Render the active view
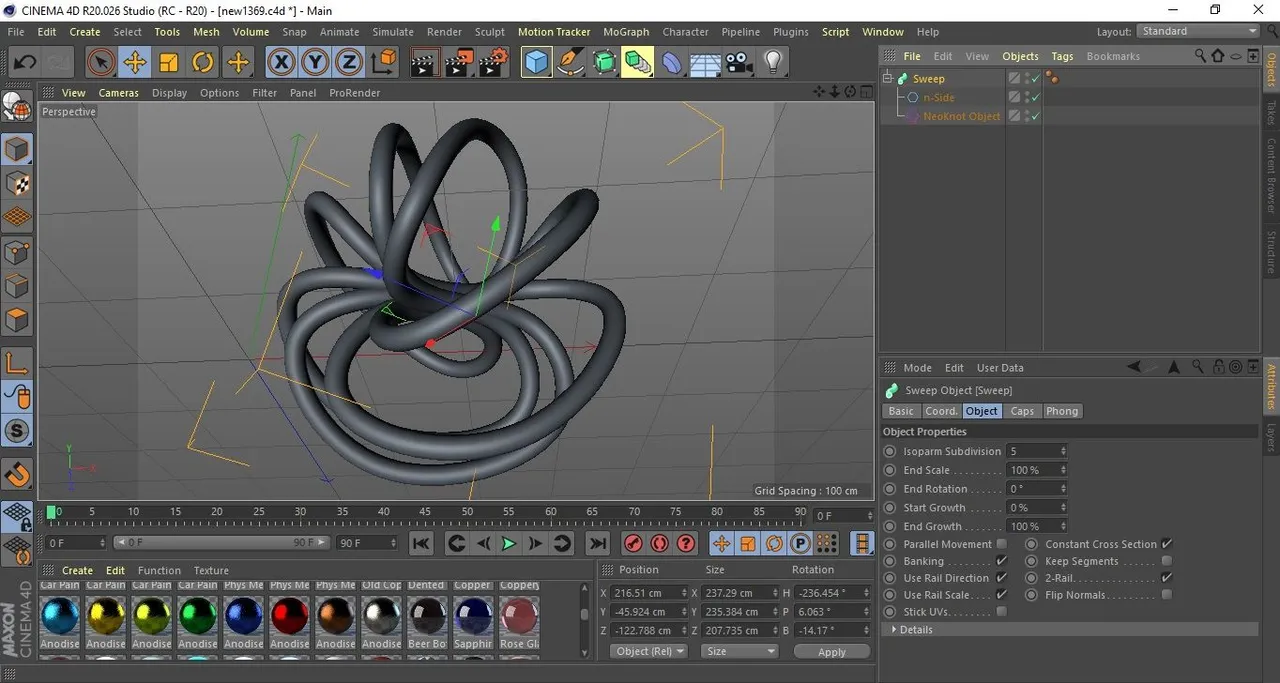 tap(424, 63)
